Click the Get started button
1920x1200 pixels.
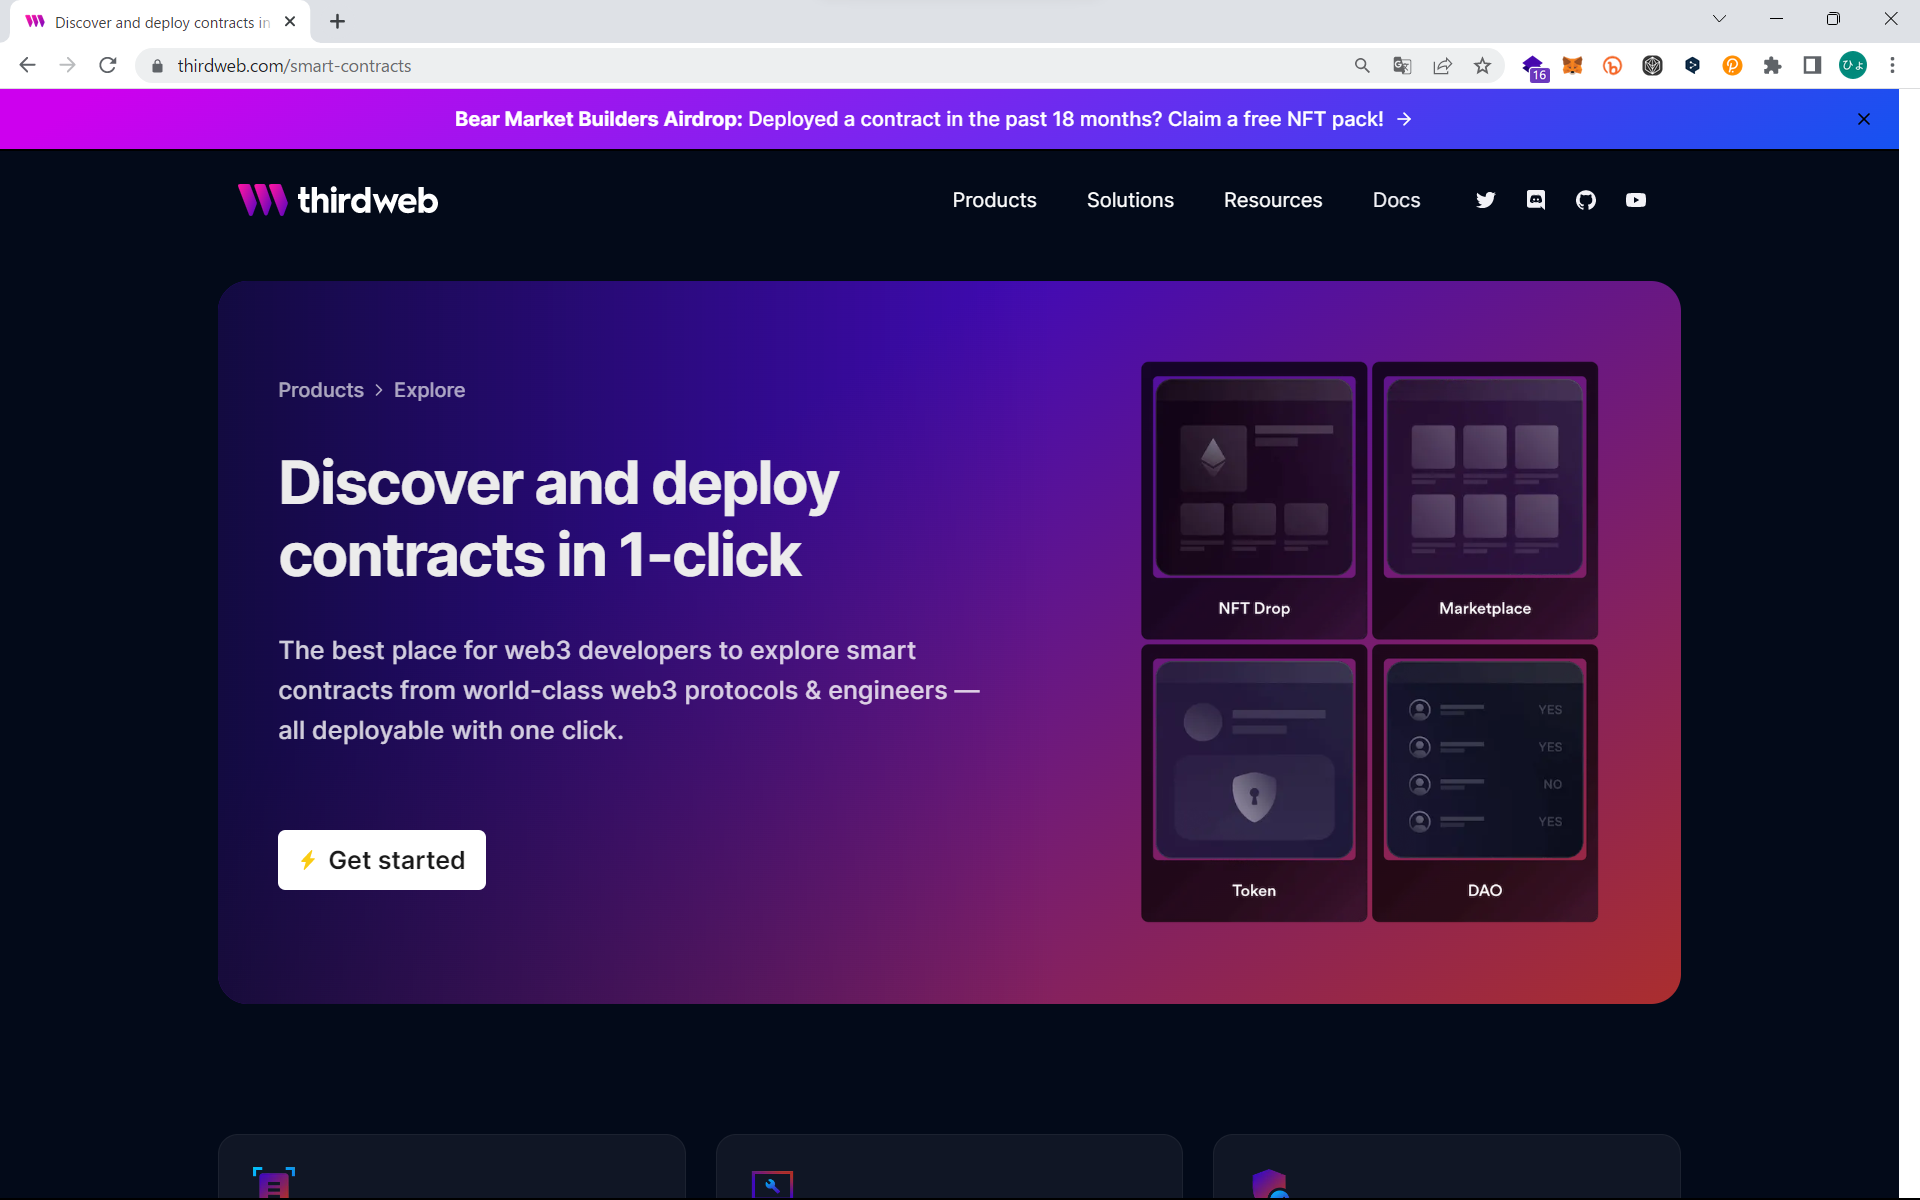pyautogui.click(x=382, y=860)
